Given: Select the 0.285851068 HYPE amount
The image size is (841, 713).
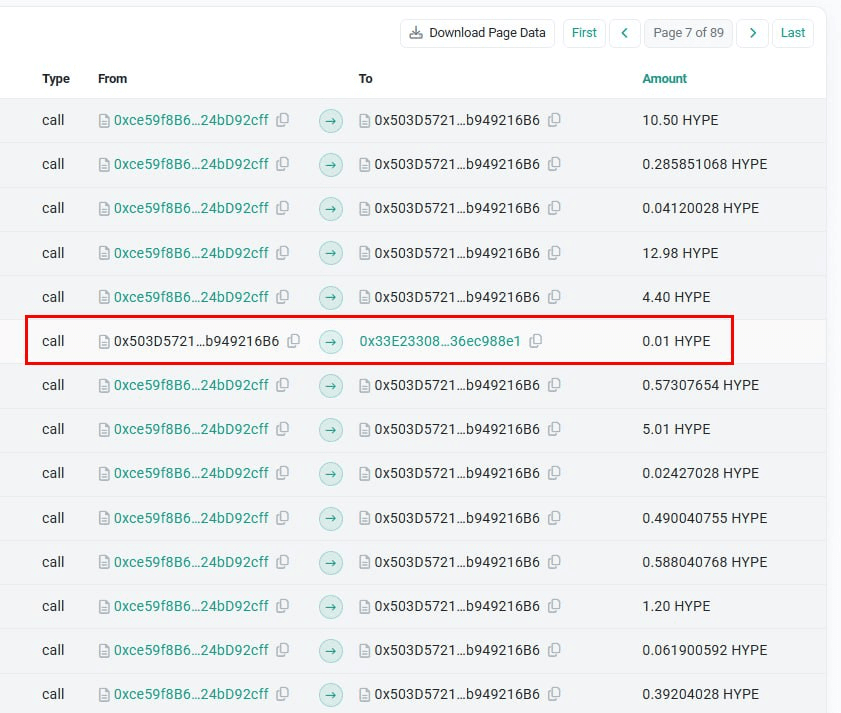Looking at the screenshot, I should 705,164.
